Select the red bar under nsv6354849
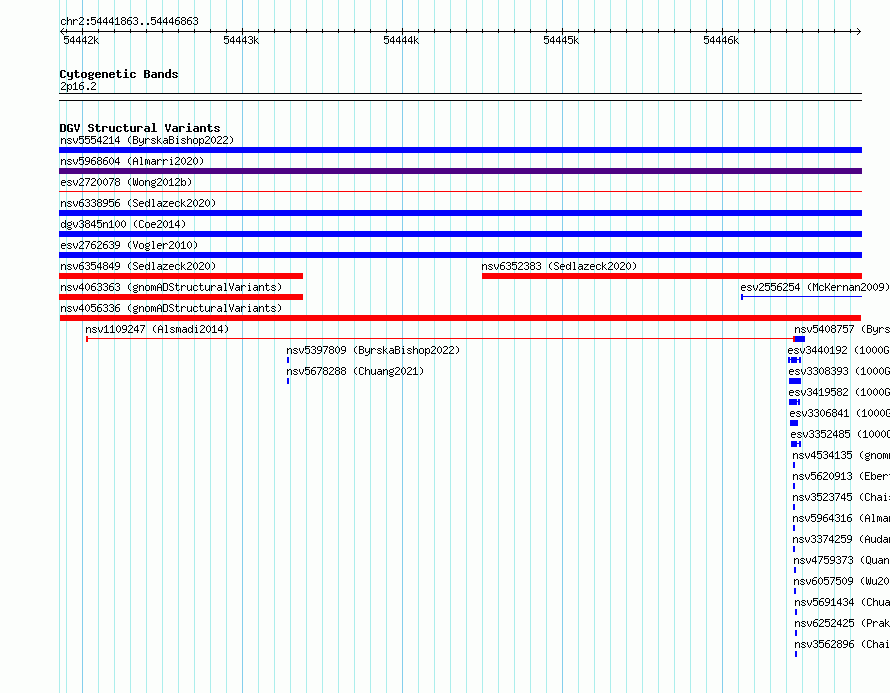Screen dimensions: 890x693 (181, 276)
